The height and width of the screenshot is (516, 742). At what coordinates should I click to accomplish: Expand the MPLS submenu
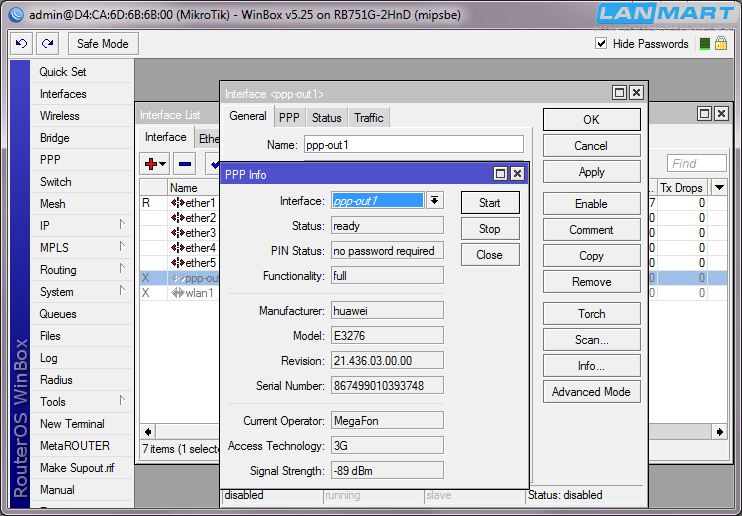(x=122, y=247)
